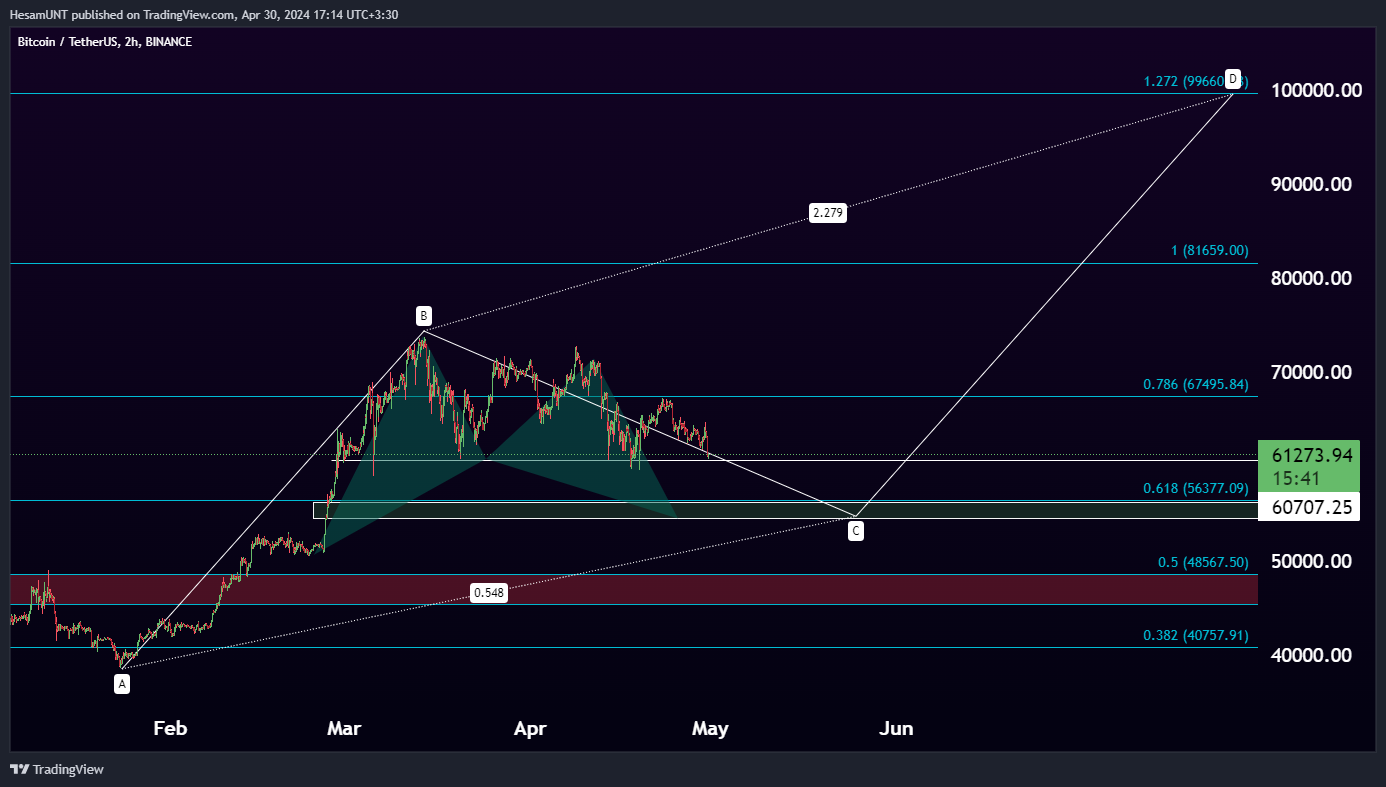This screenshot has width=1386, height=787.
Task: Click the dark red support zone rectangle
Action: [634, 589]
